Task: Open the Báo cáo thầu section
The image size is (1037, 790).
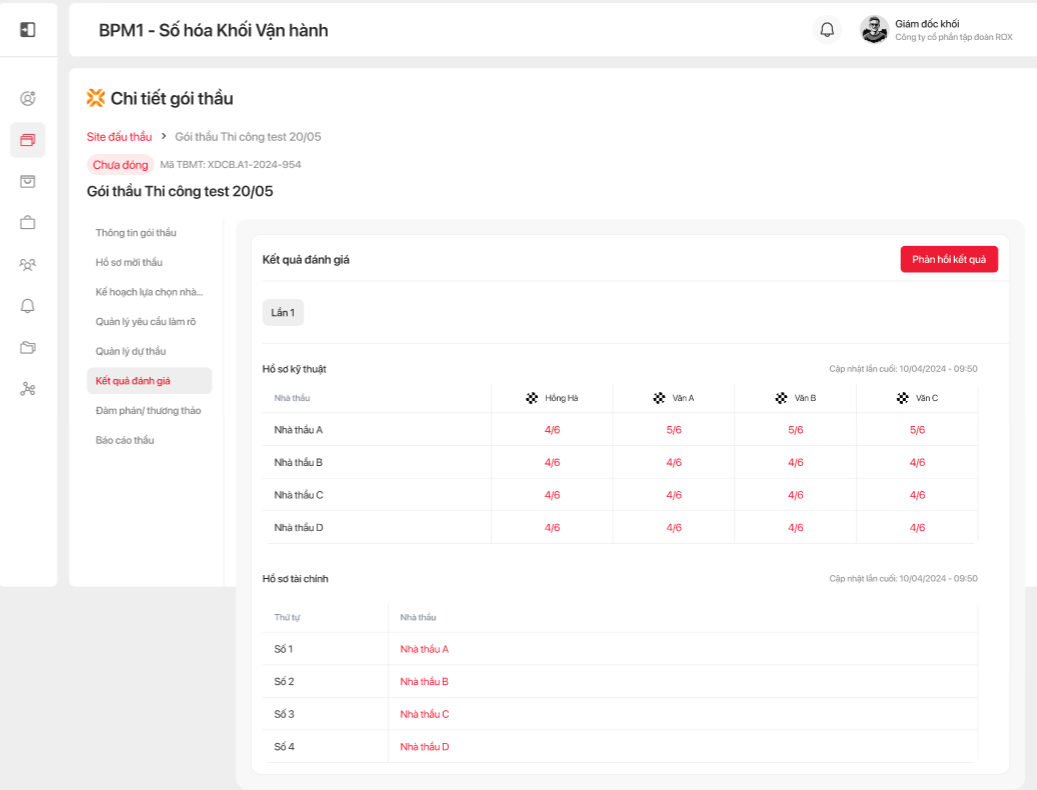Action: (125, 440)
